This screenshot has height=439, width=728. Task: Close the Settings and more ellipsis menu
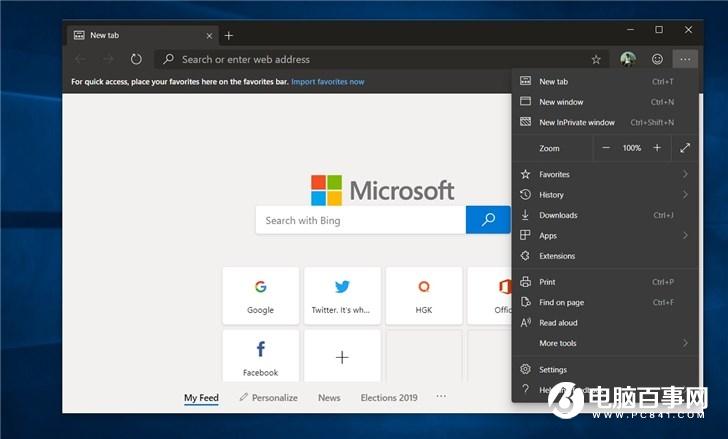[x=685, y=59]
